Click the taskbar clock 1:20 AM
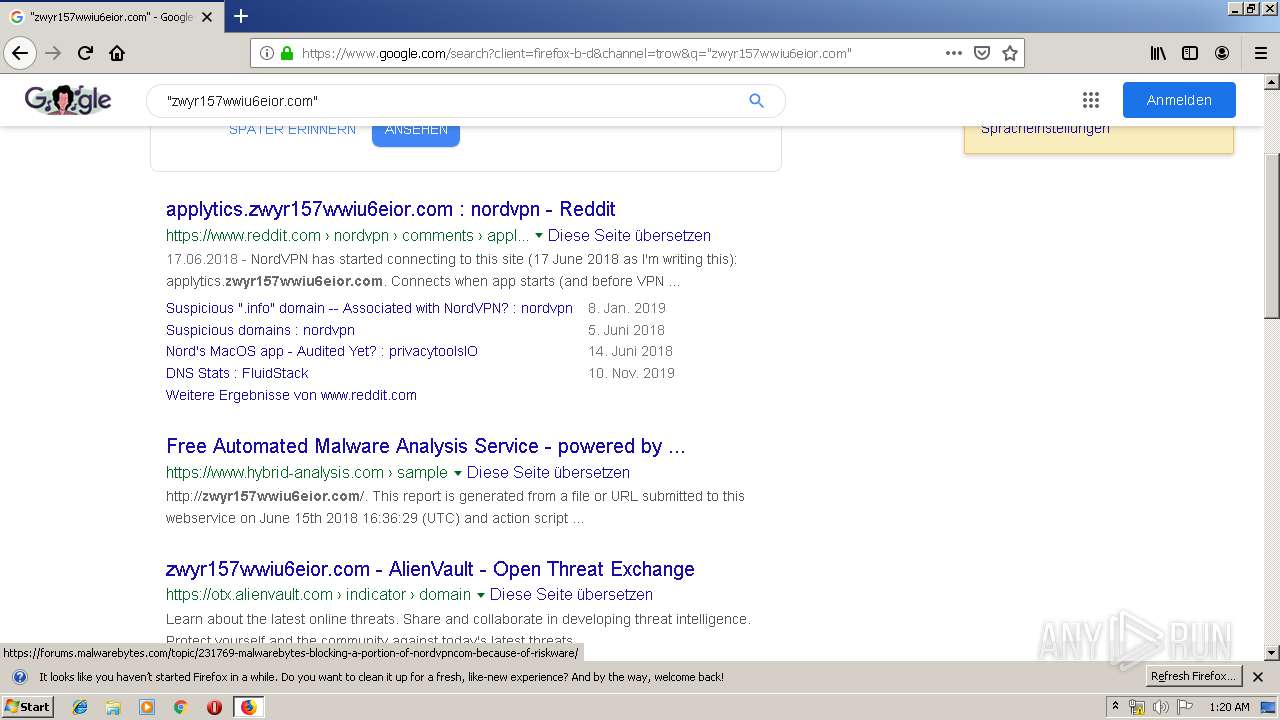Image resolution: width=1280 pixels, height=720 pixels. [x=1229, y=707]
